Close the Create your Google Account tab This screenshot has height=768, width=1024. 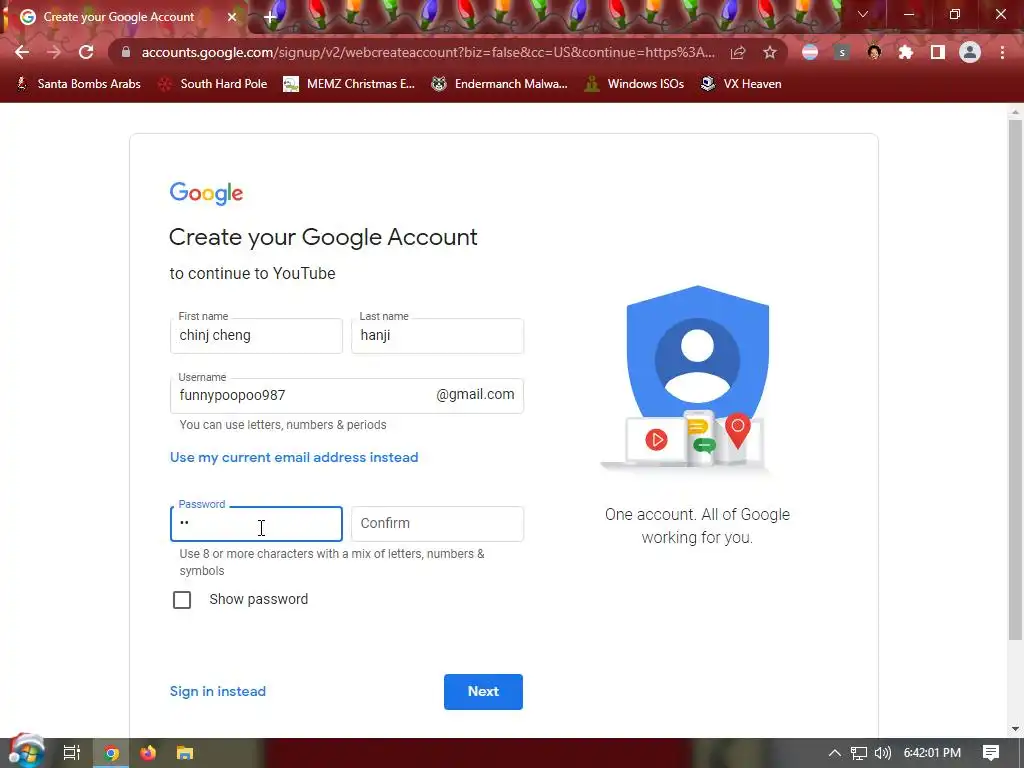pyautogui.click(x=232, y=17)
